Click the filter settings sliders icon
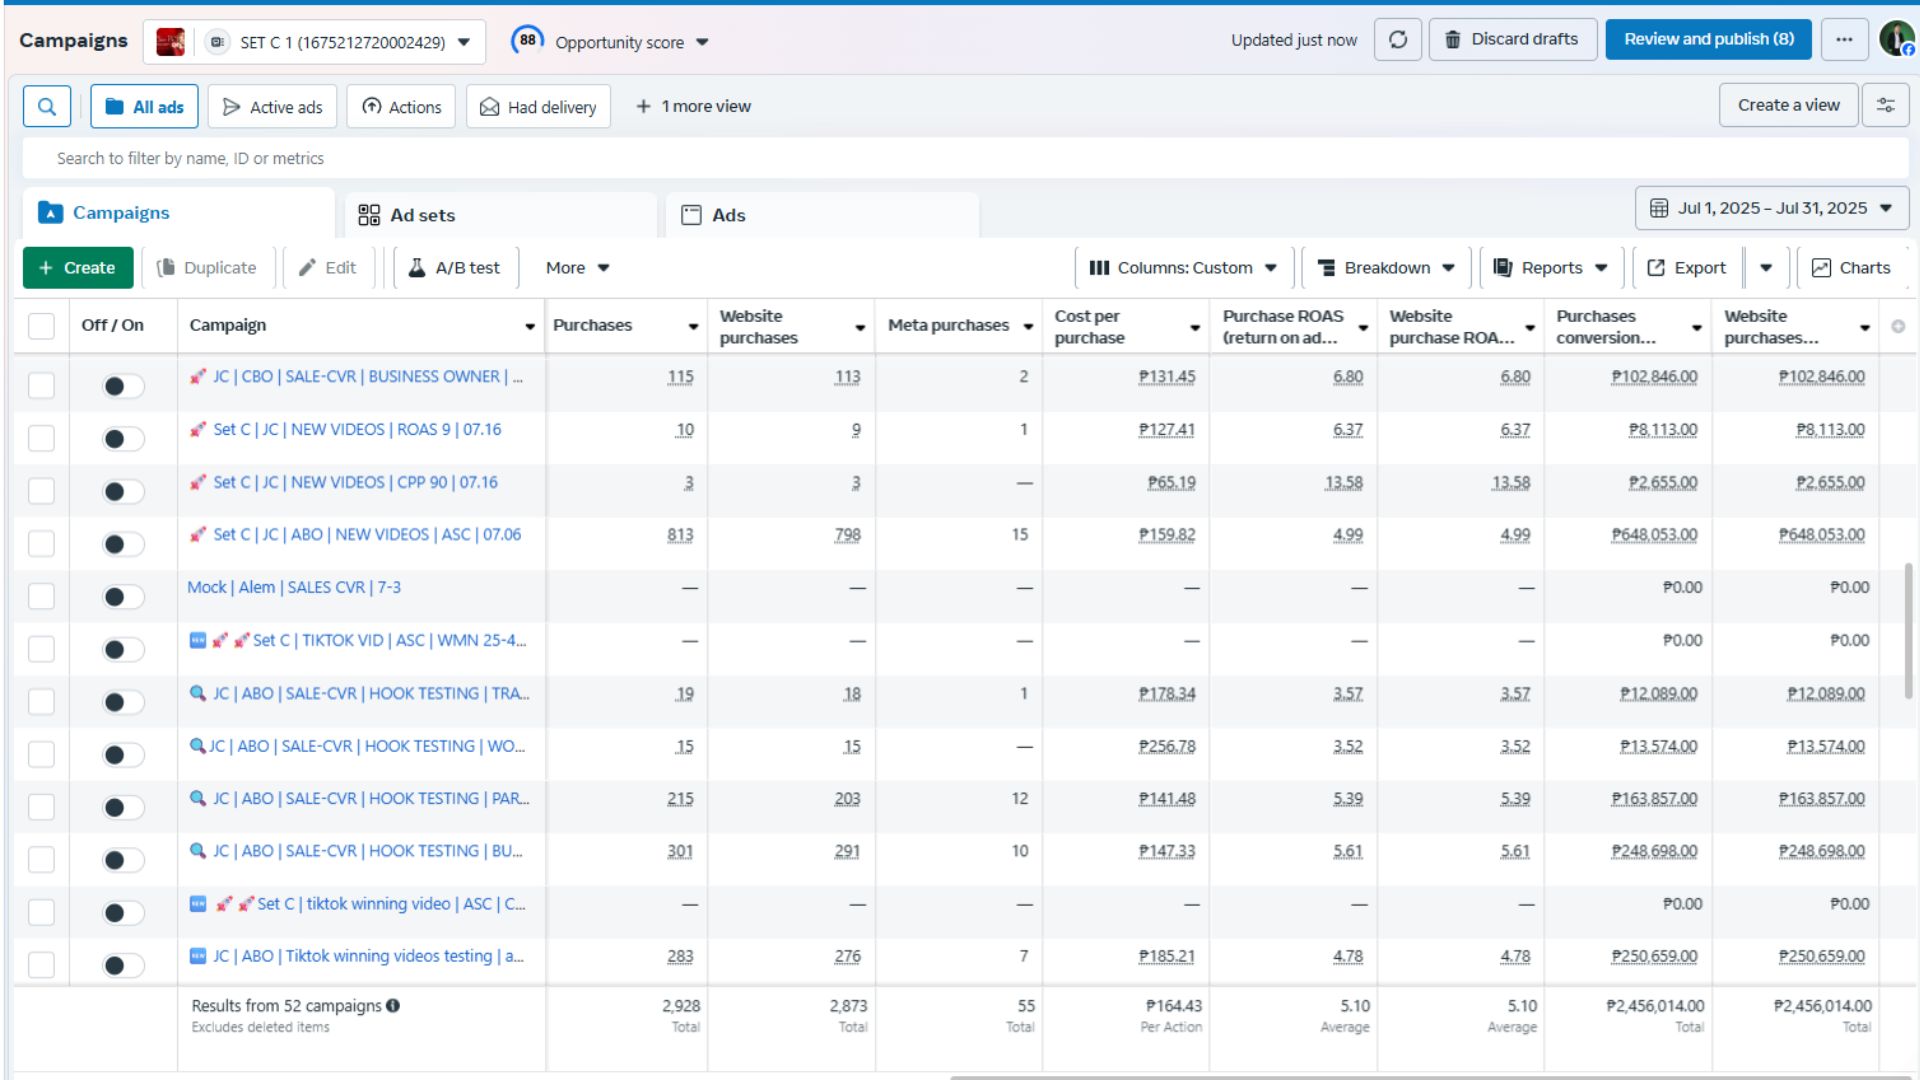 (1885, 105)
